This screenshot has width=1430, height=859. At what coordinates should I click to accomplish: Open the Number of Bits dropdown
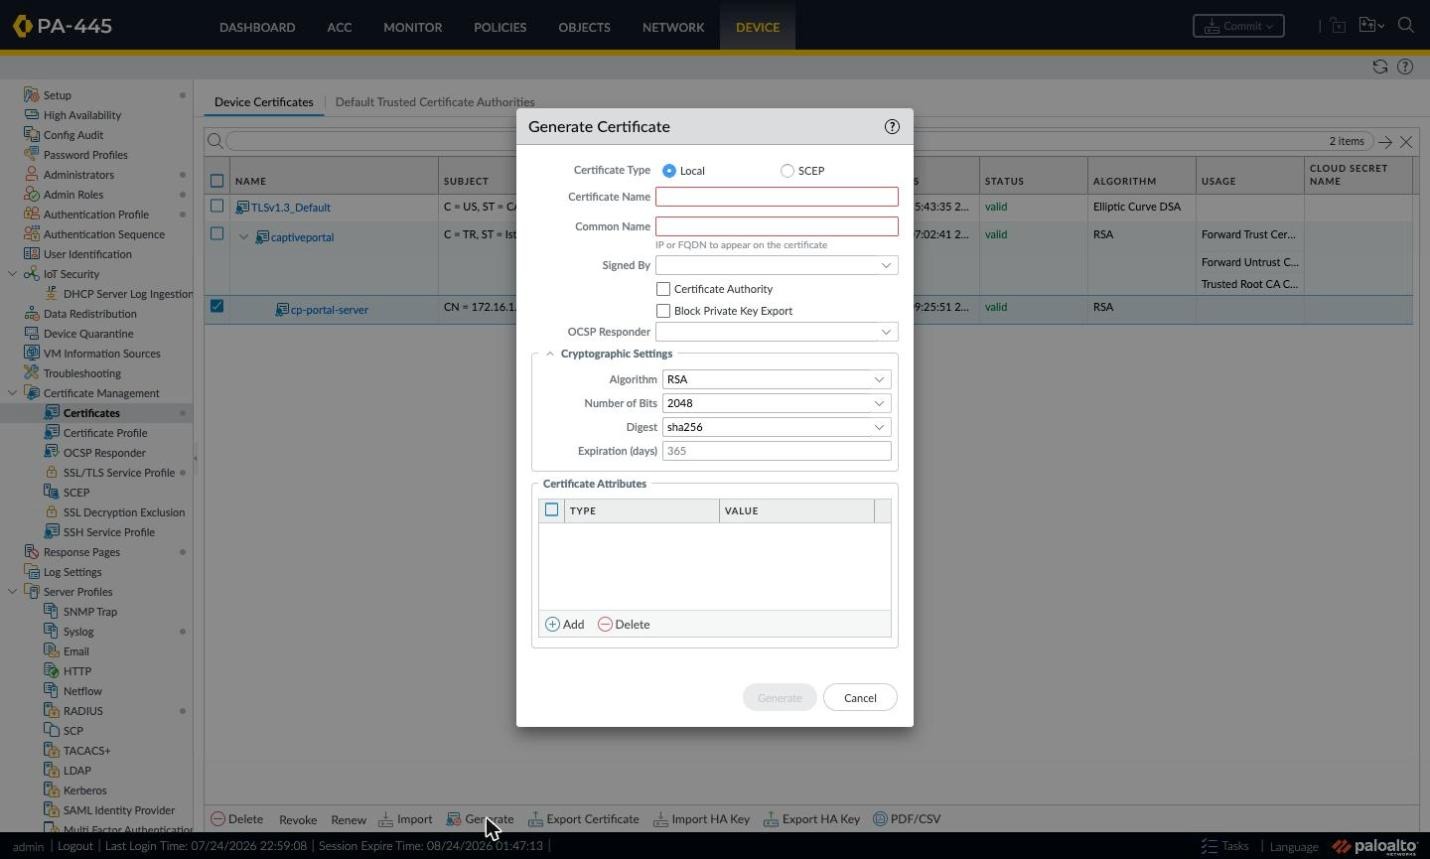pos(879,403)
